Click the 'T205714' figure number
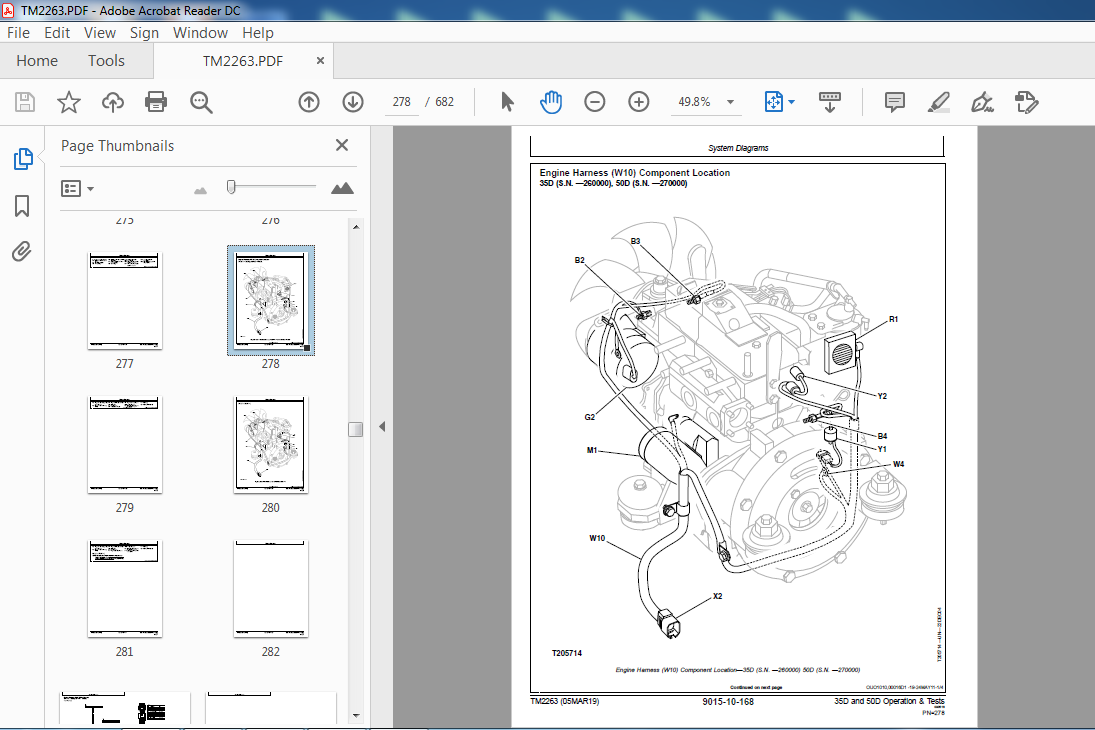This screenshot has height=730, width=1095. pyautogui.click(x=566, y=653)
